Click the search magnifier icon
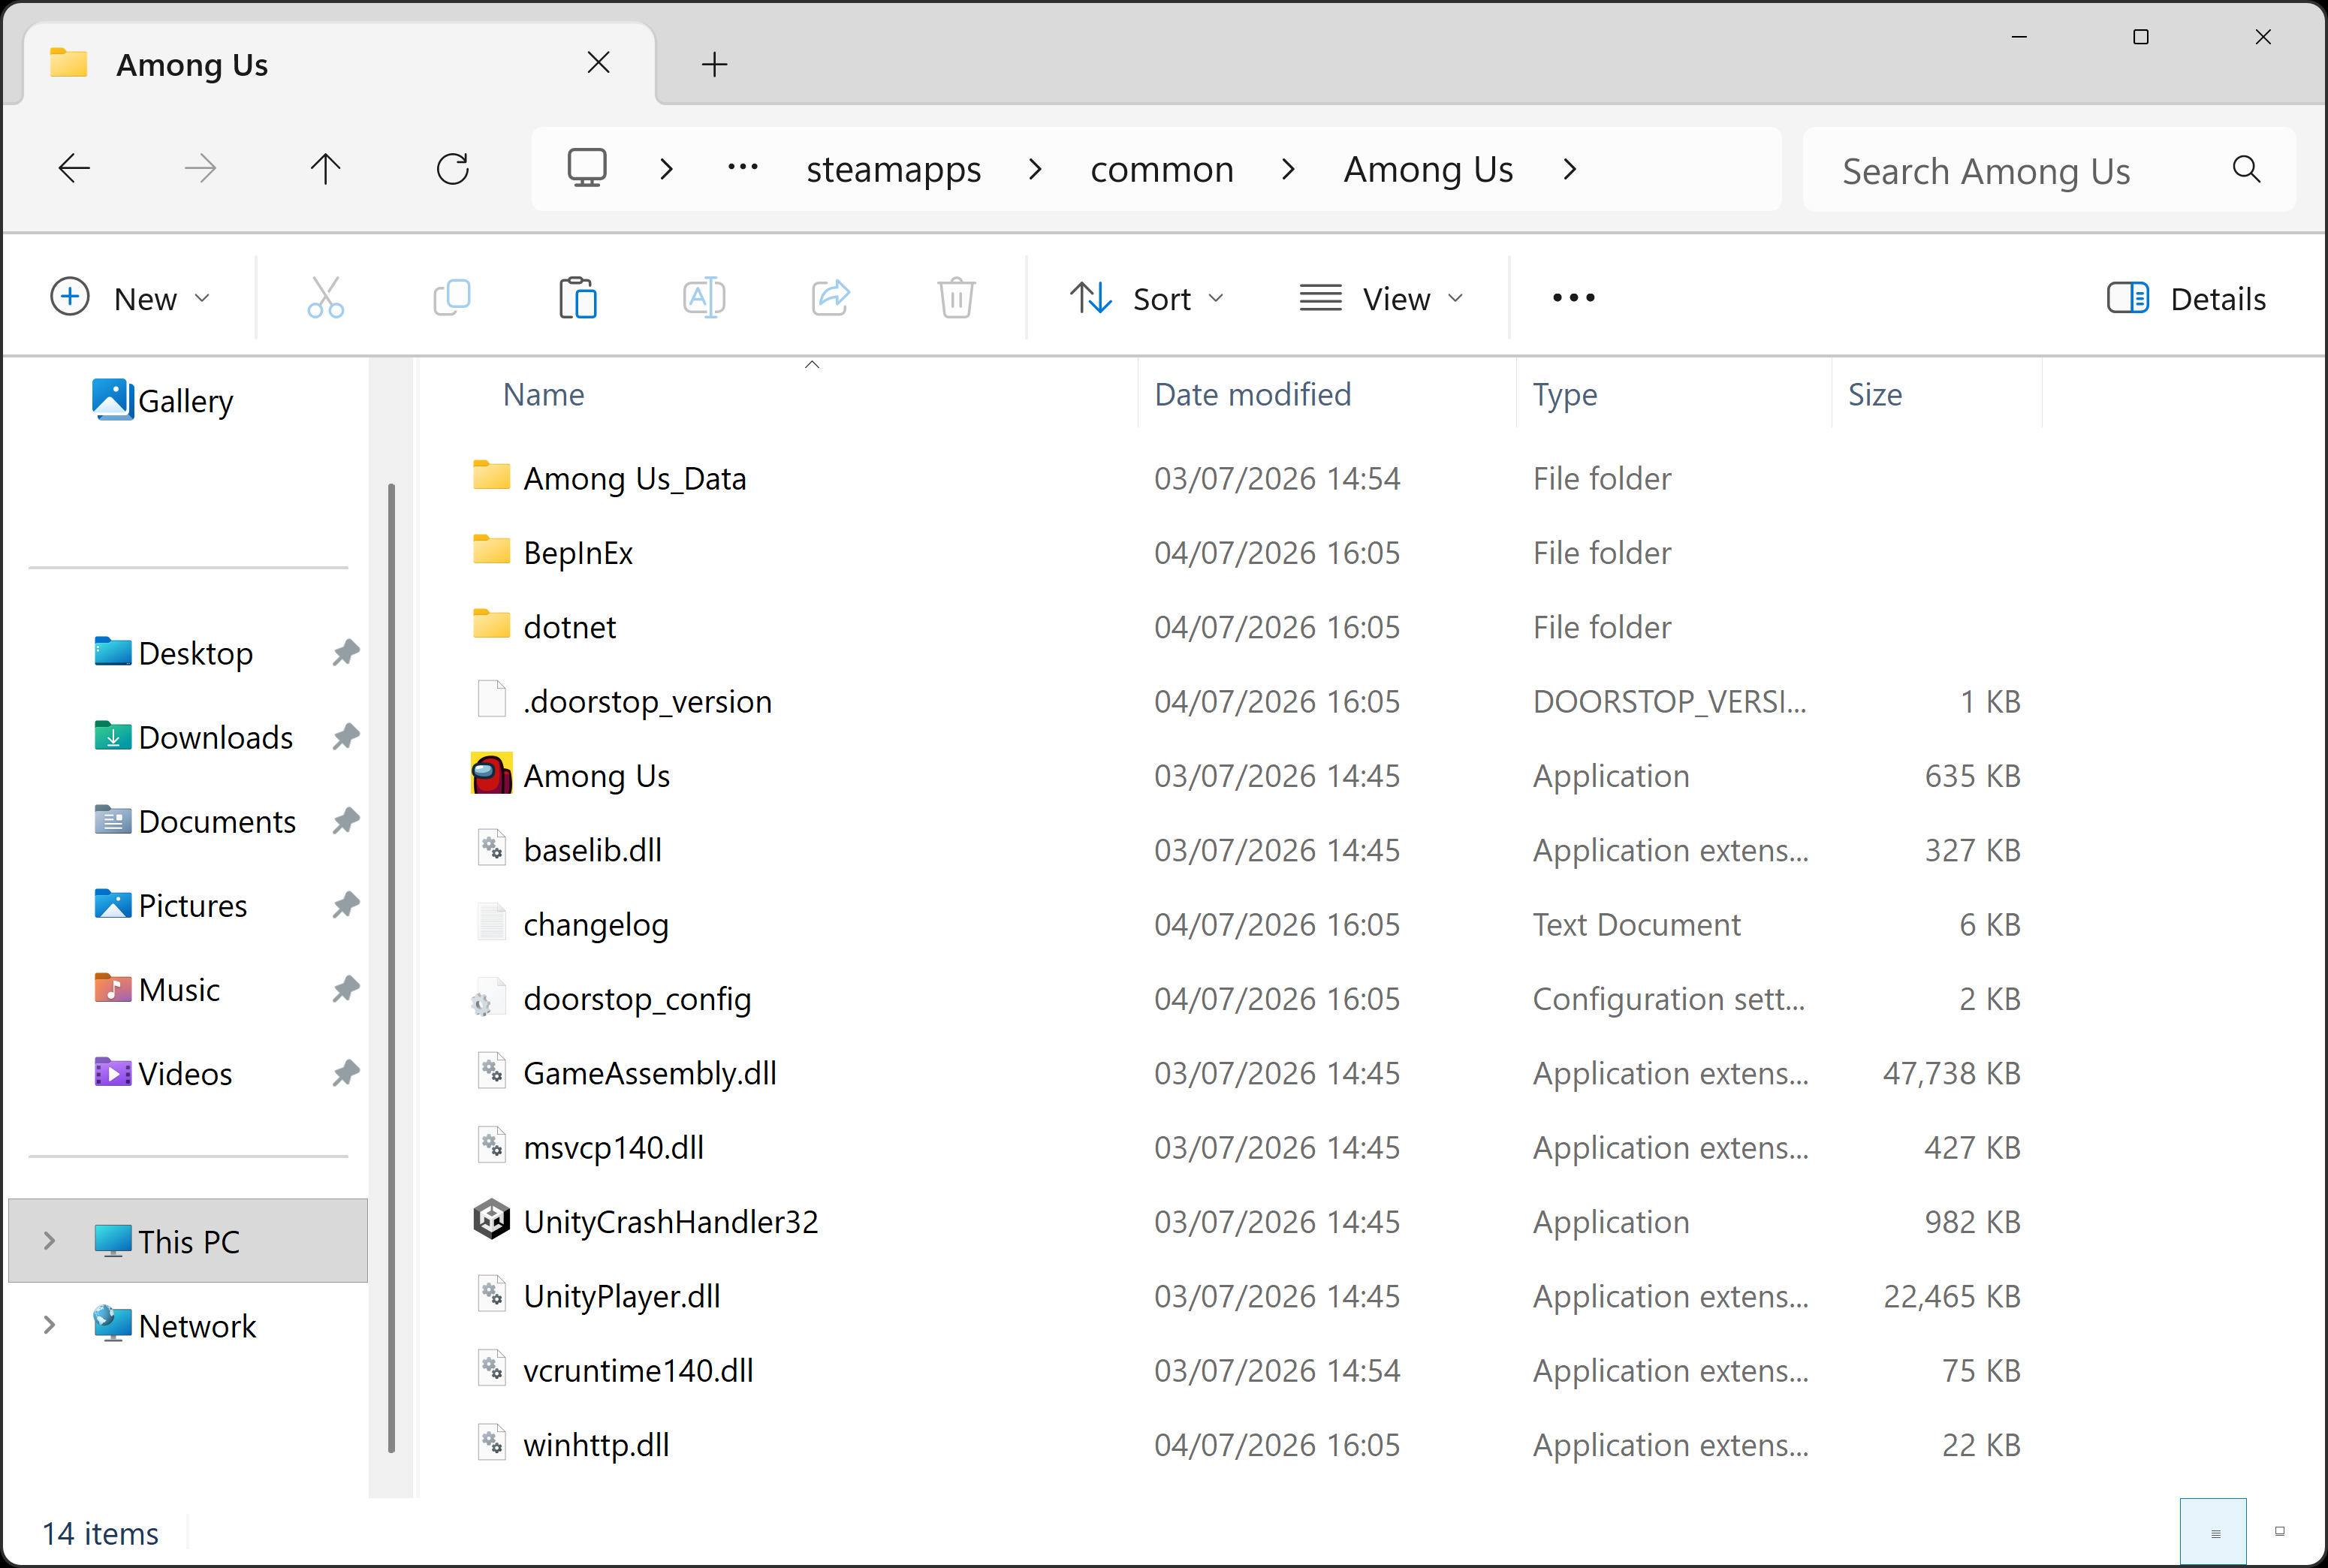Screen dimensions: 2328x1568 click(x=2247, y=169)
